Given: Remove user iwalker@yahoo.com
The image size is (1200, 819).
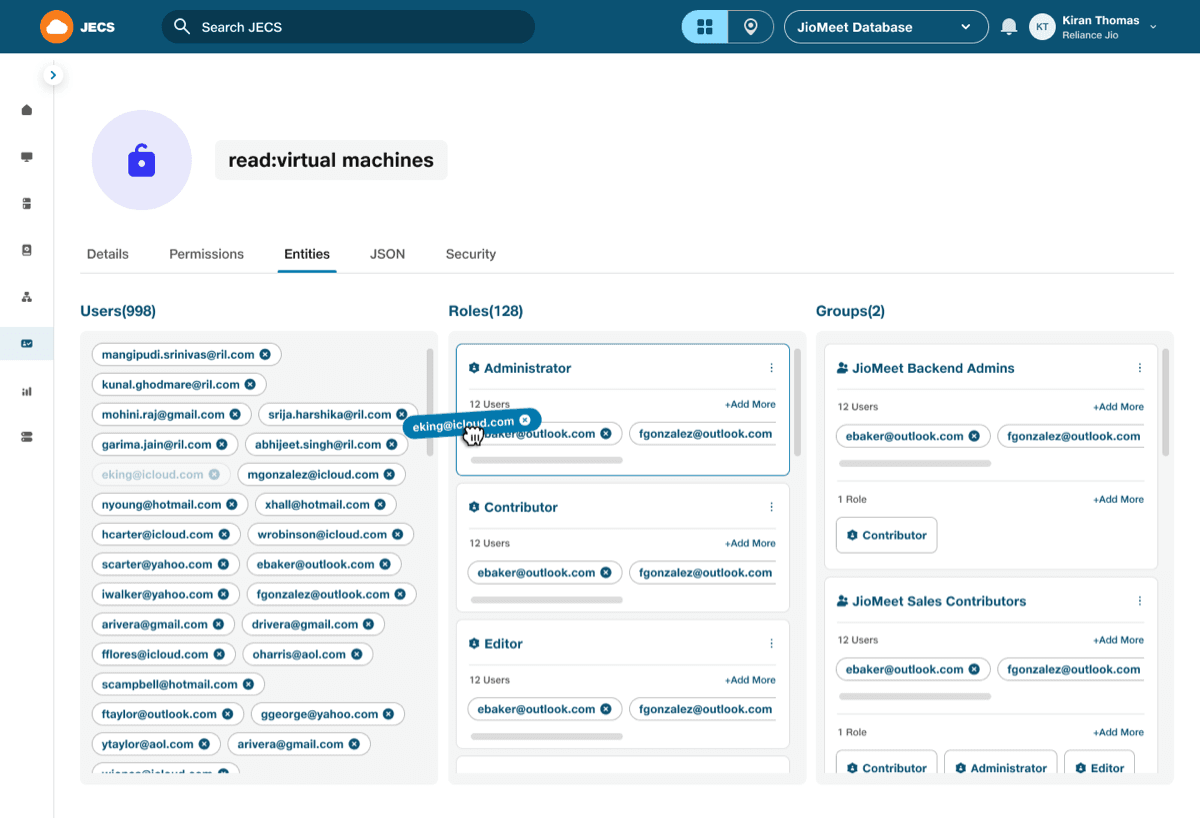Looking at the screenshot, I should pyautogui.click(x=223, y=594).
